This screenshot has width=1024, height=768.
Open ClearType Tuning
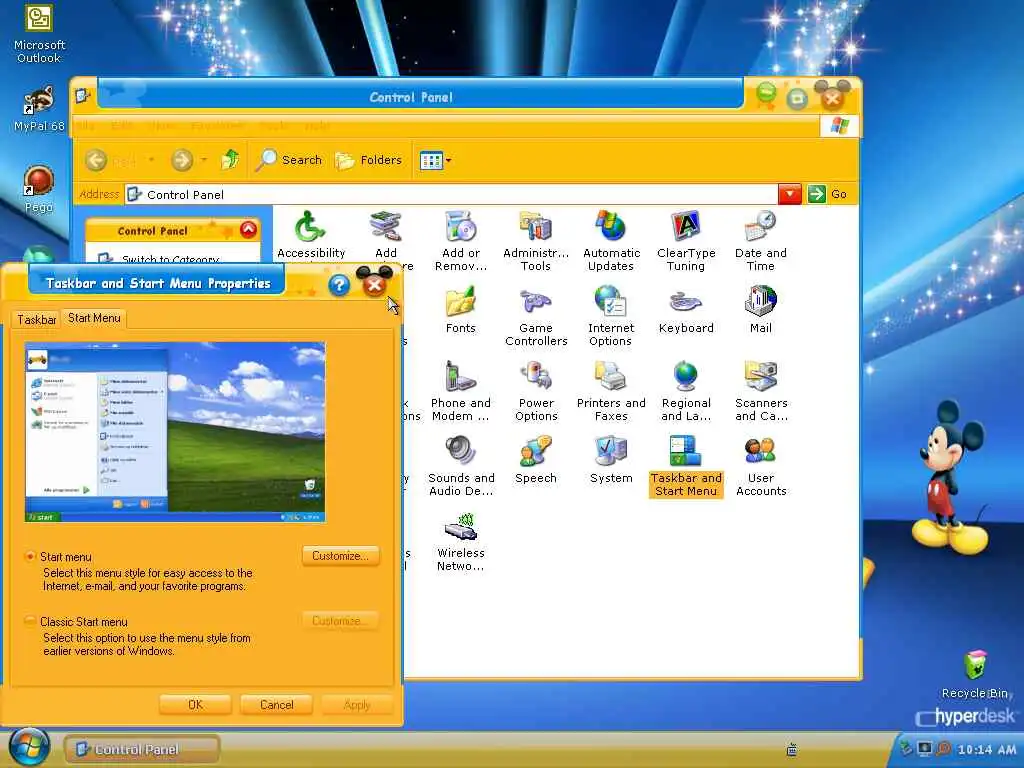point(686,240)
